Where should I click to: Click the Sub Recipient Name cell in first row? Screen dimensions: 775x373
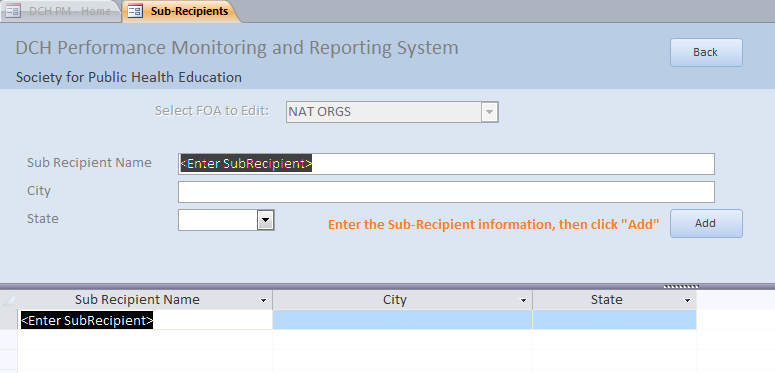point(145,320)
